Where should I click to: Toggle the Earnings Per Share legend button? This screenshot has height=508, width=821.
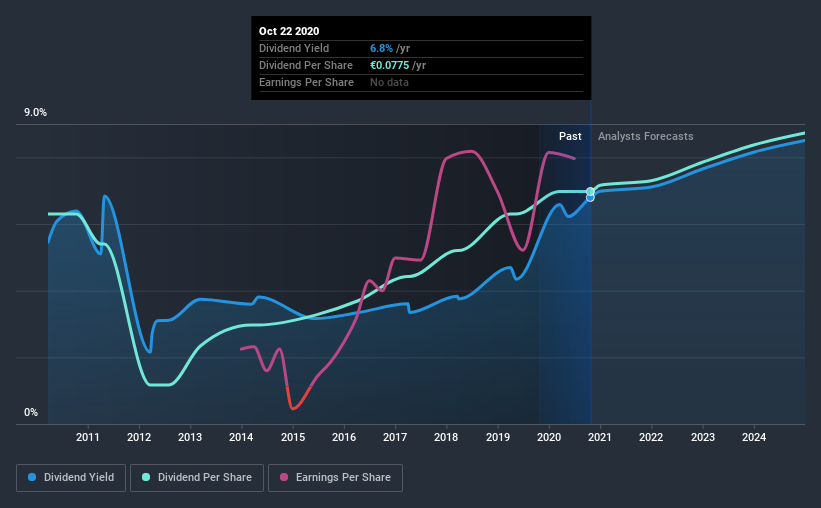pos(335,478)
